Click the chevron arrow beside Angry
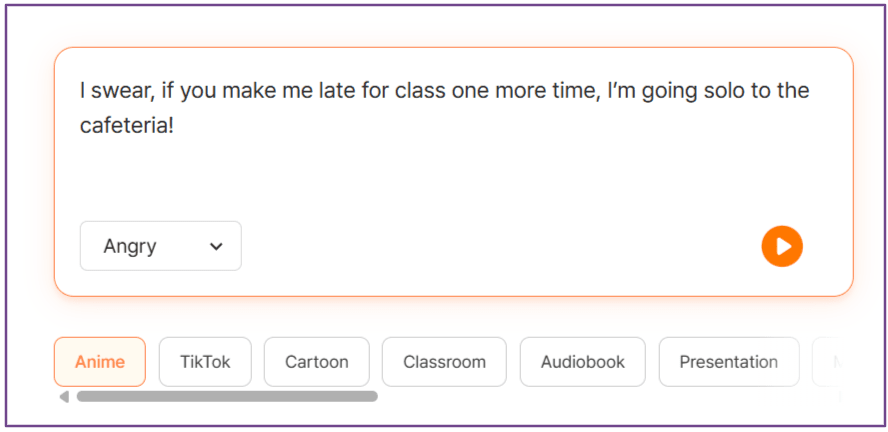The width and height of the screenshot is (888, 432). (216, 247)
